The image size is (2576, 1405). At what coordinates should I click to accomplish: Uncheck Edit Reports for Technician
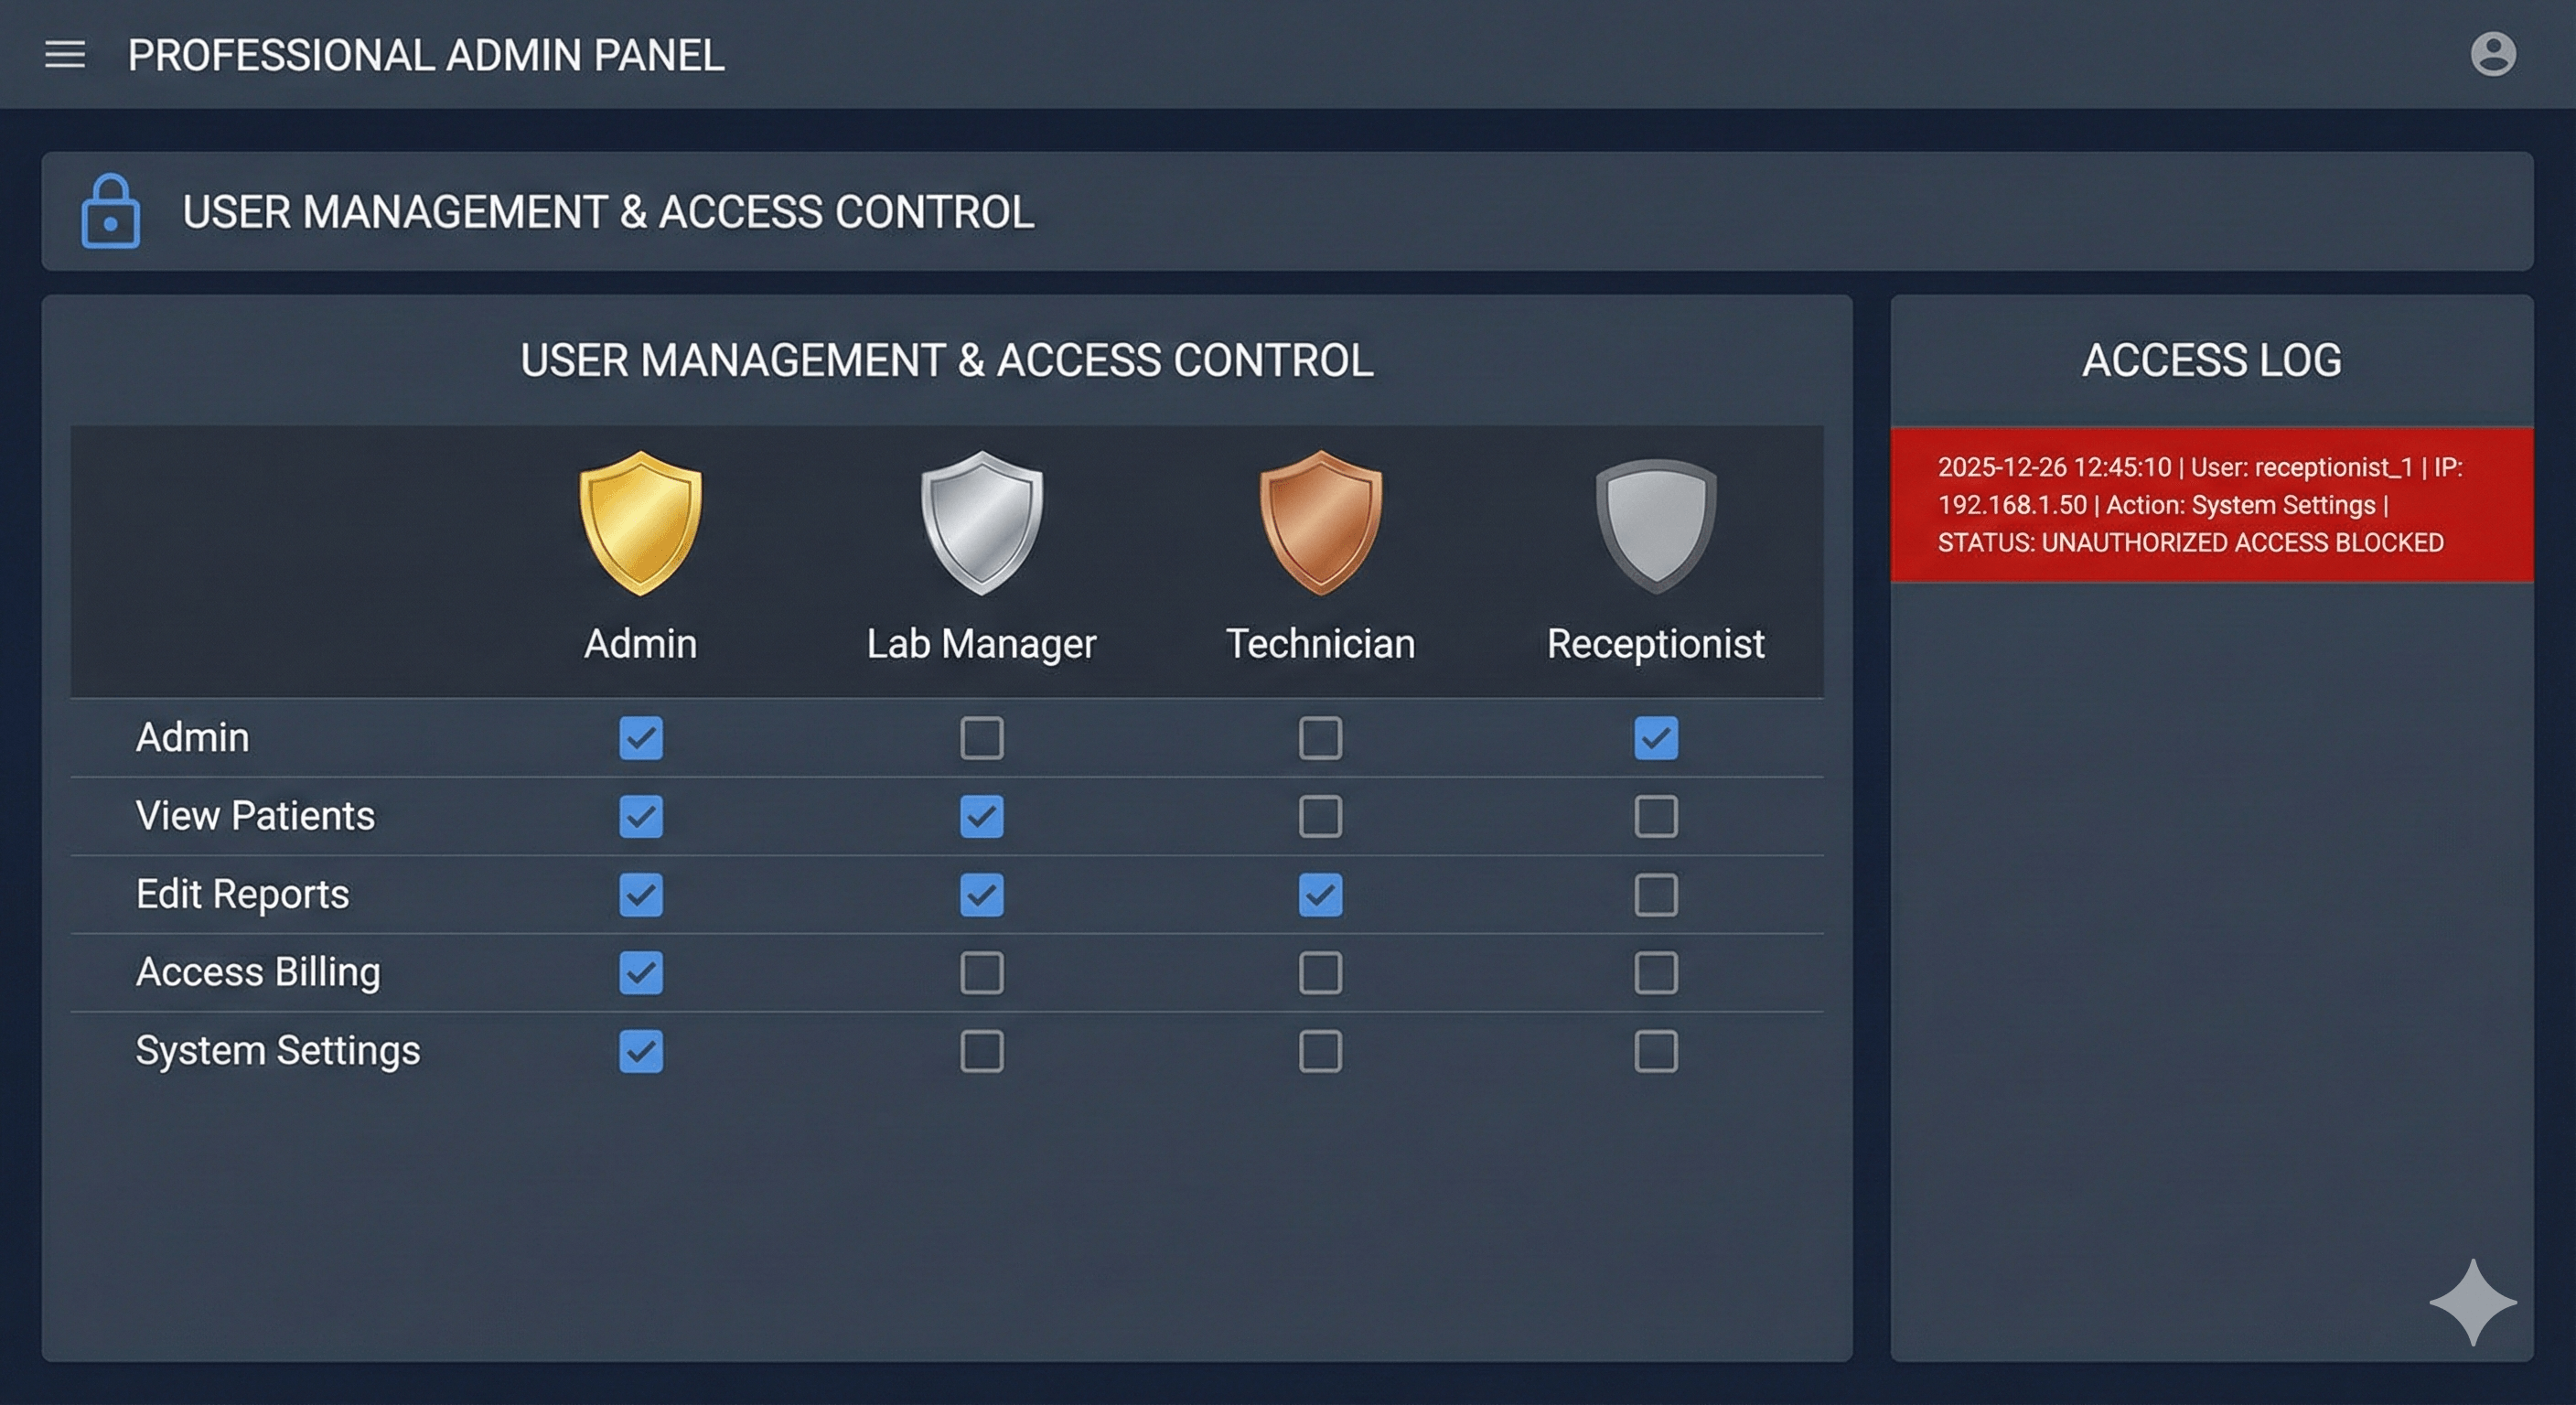[1322, 895]
